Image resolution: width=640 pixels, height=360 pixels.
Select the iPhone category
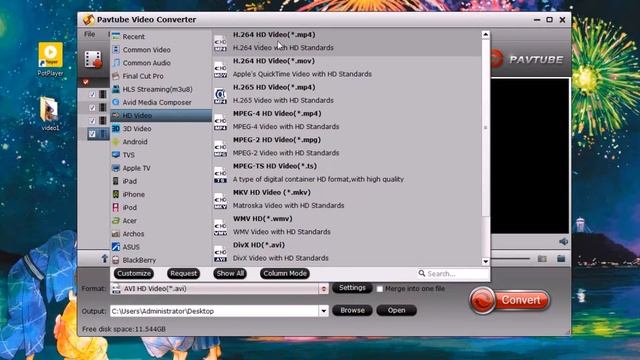(x=161, y=194)
